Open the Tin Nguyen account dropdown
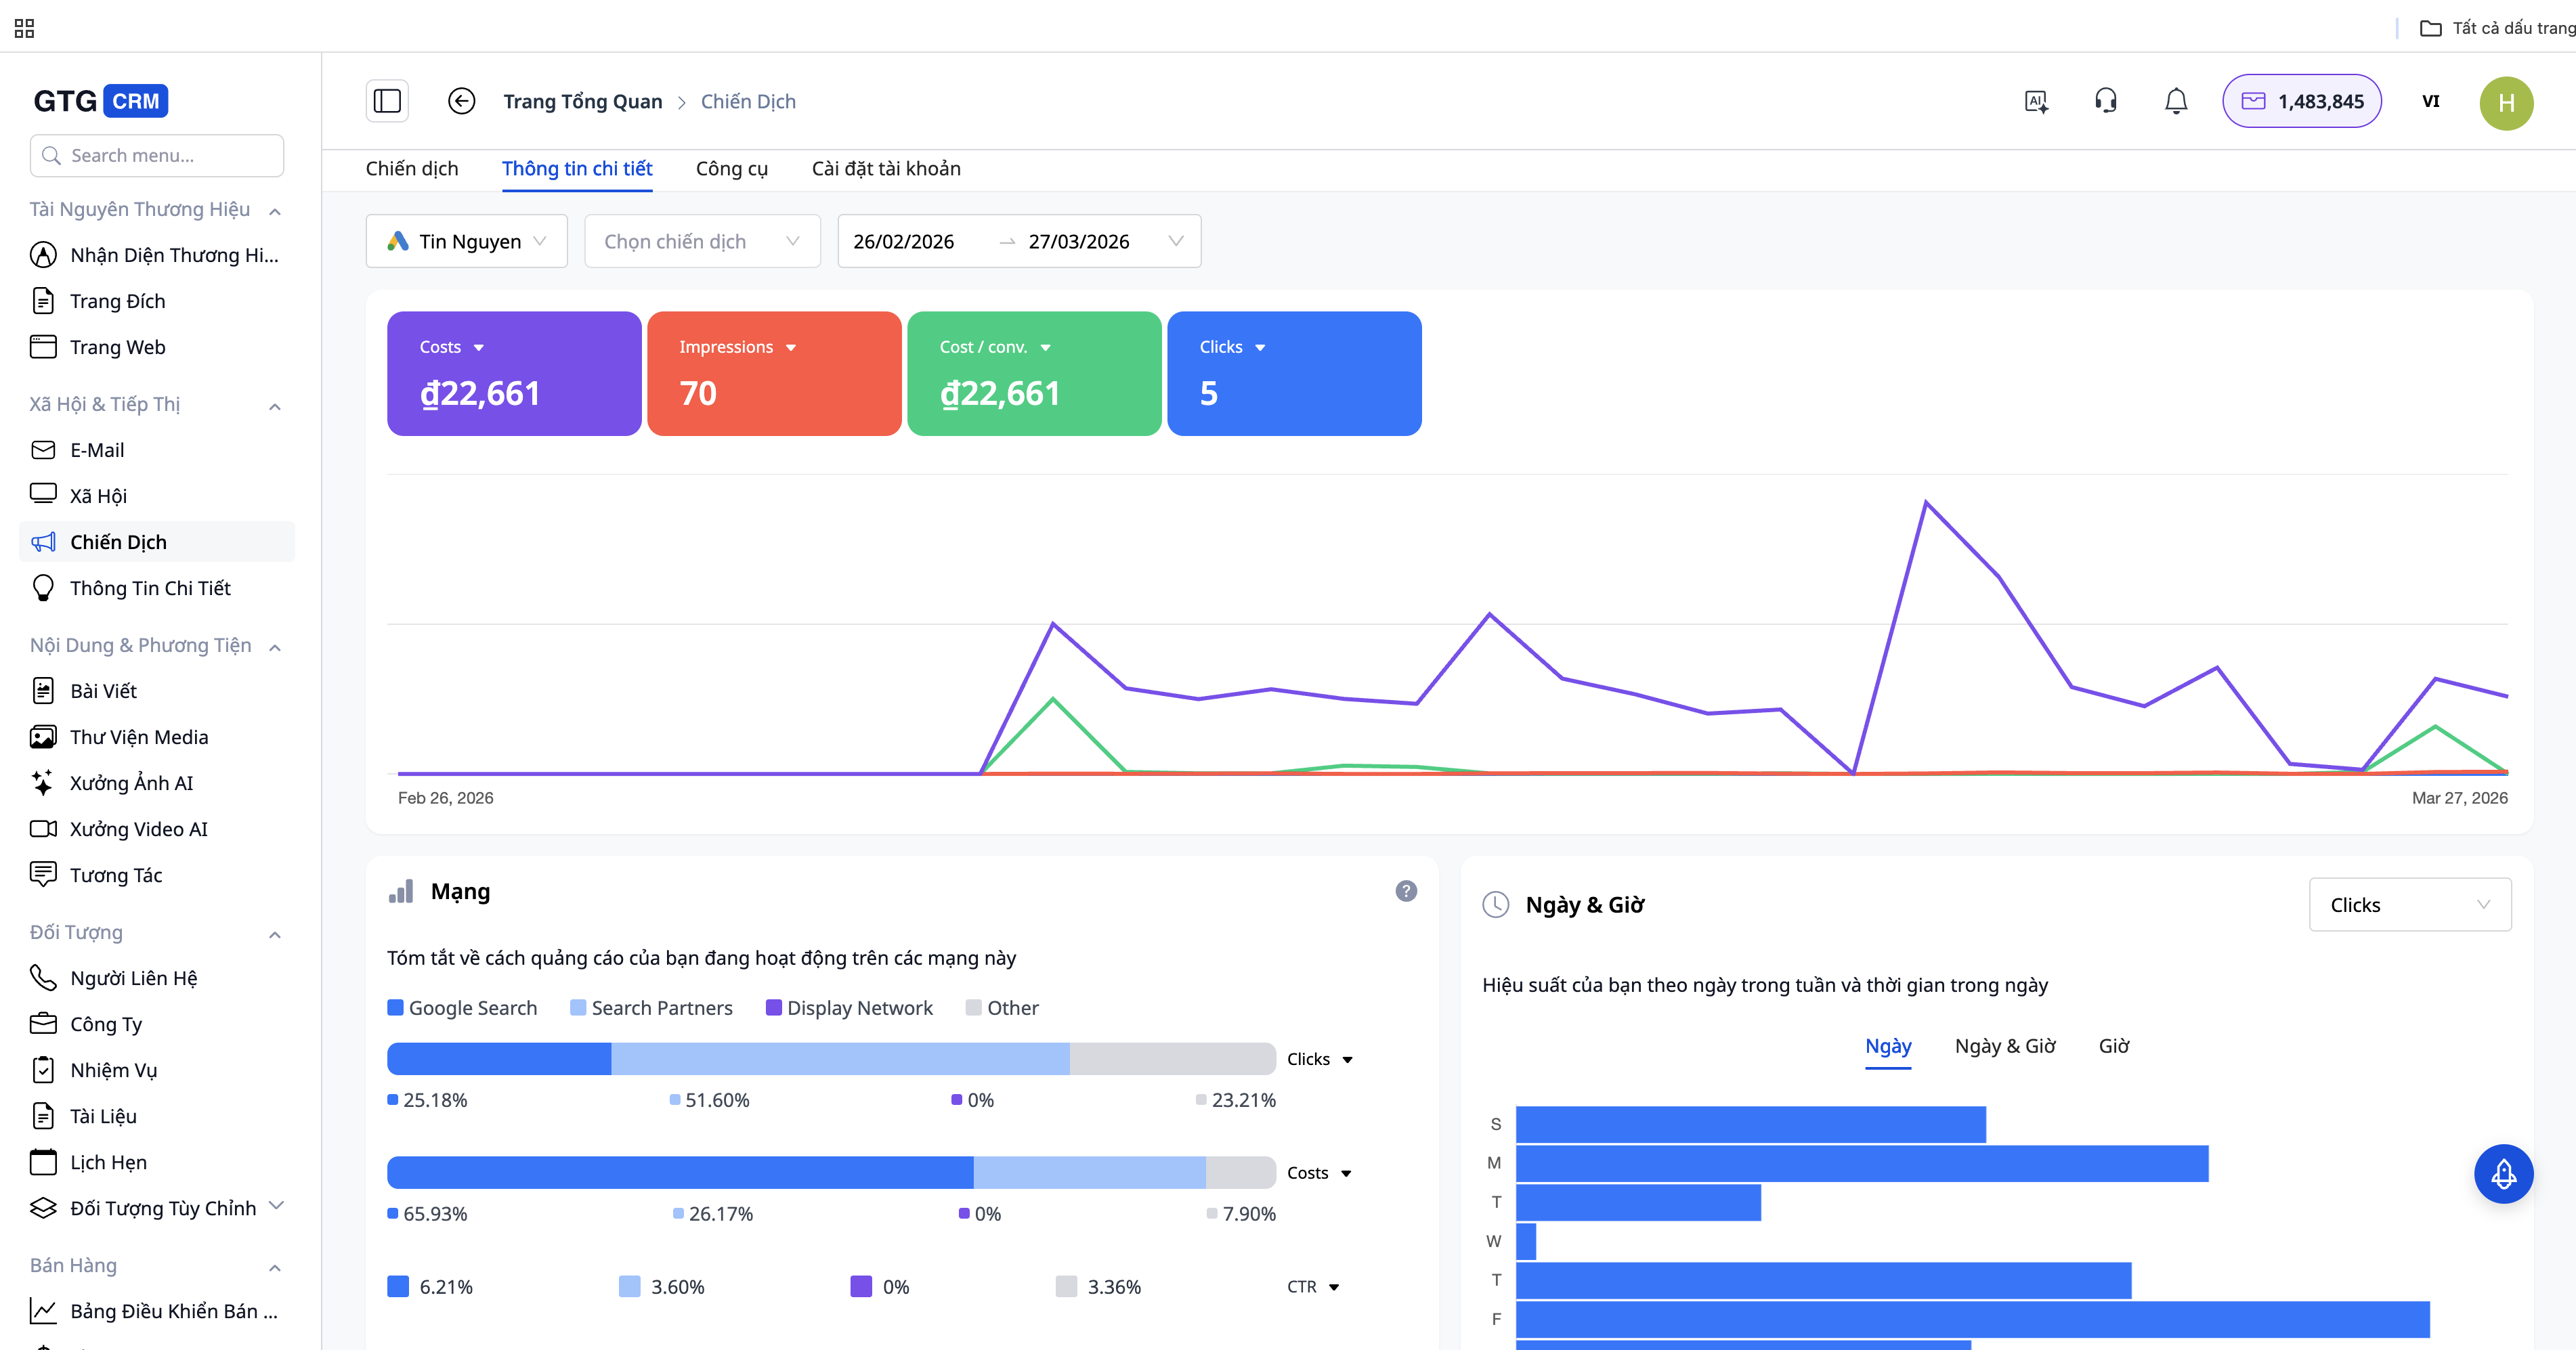The width and height of the screenshot is (2576, 1350). (466, 241)
